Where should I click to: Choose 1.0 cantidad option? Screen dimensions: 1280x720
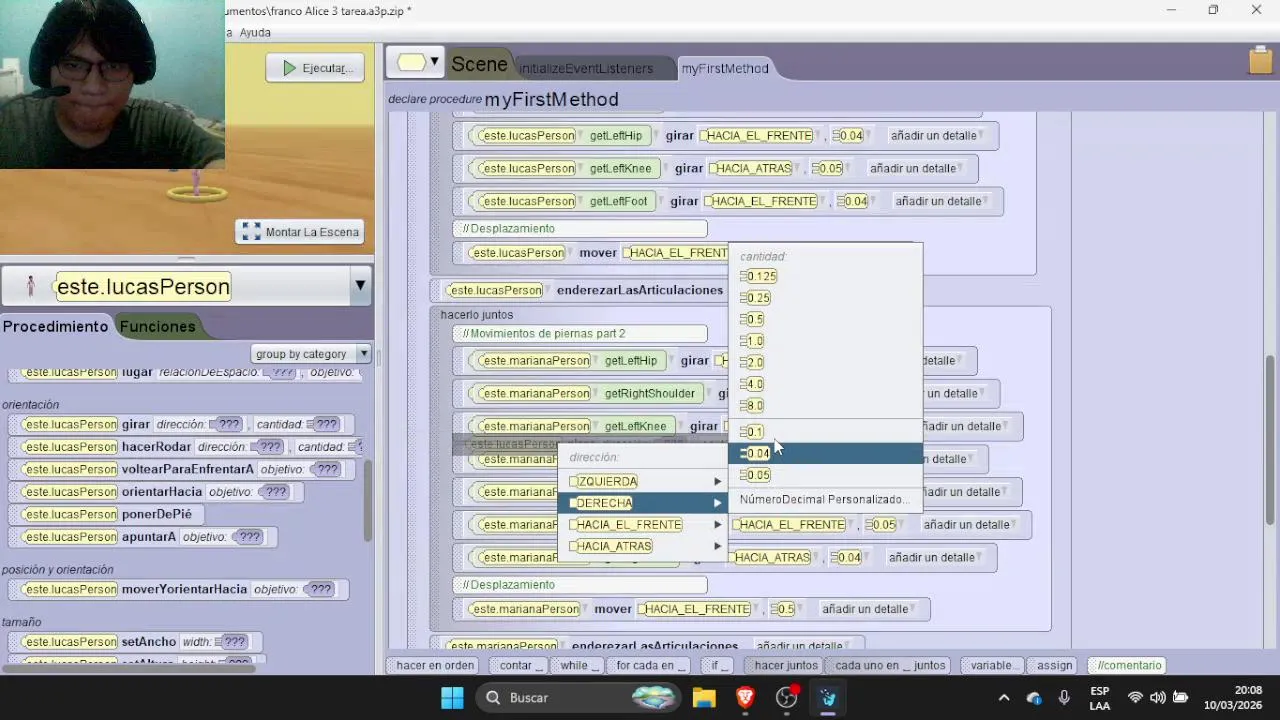click(752, 341)
